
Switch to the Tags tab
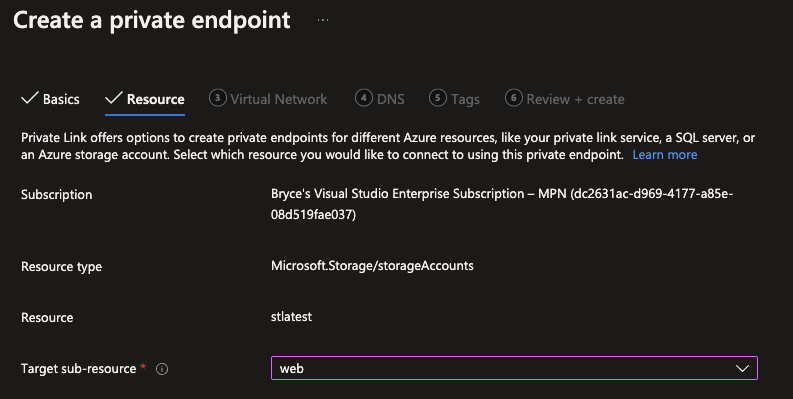coord(465,100)
